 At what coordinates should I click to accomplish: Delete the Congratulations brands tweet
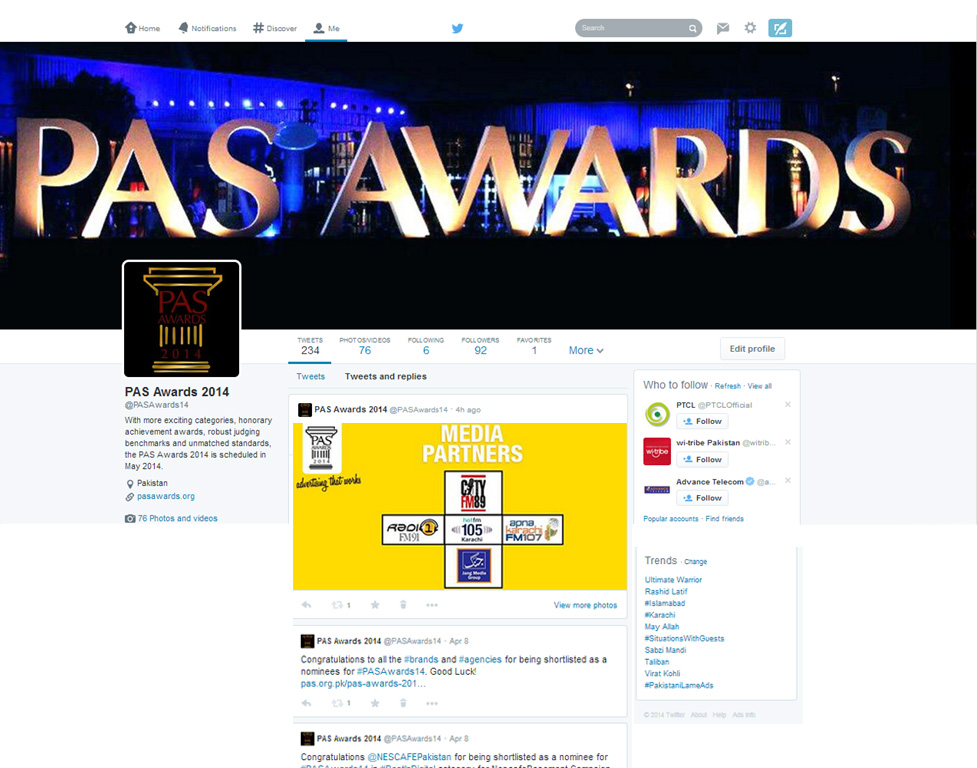coord(403,703)
